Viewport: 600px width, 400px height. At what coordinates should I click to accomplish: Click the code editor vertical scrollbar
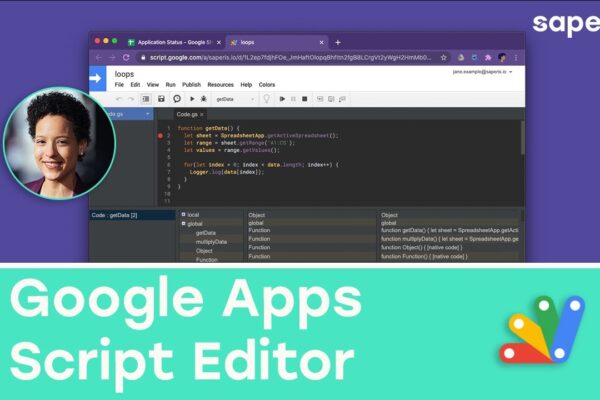point(523,138)
